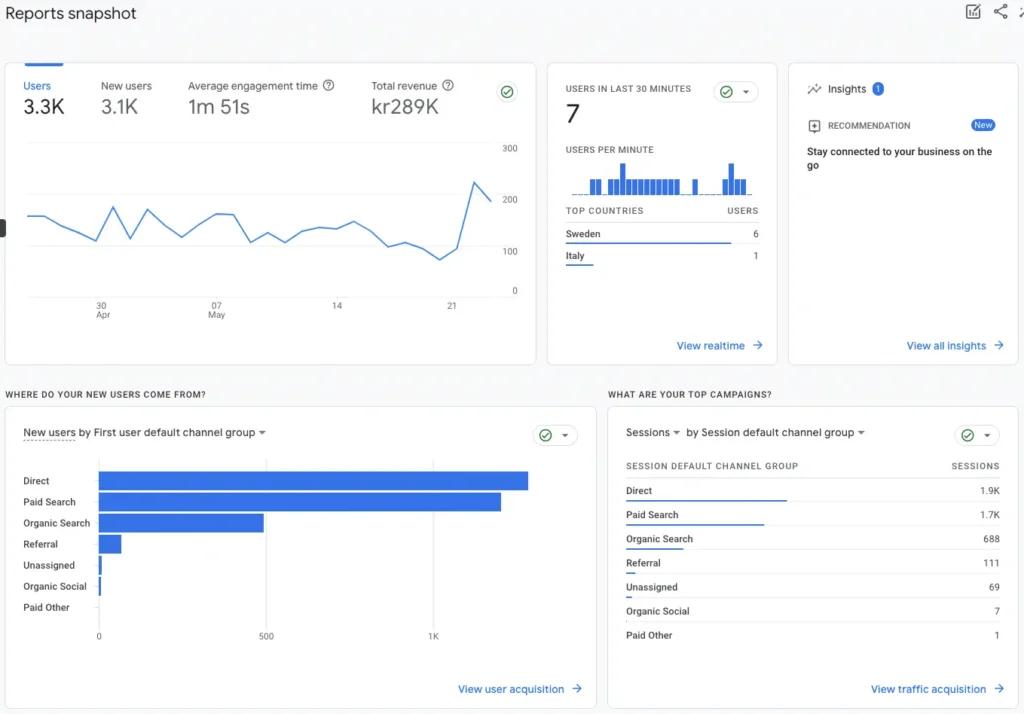Image resolution: width=1024 pixels, height=714 pixels.
Task: Click the SESSIONS column header
Action: pyautogui.click(x=975, y=466)
